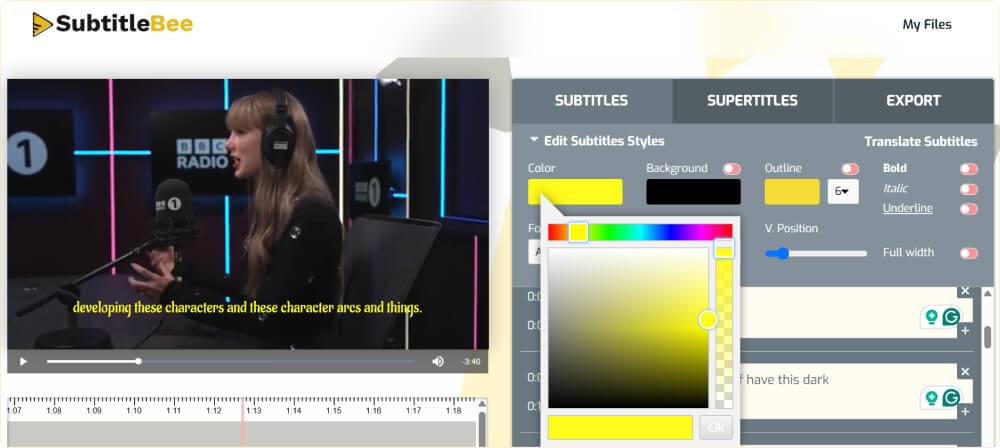Click Grammarly icon in second subtitle box
1000x448 pixels.
coord(951,398)
